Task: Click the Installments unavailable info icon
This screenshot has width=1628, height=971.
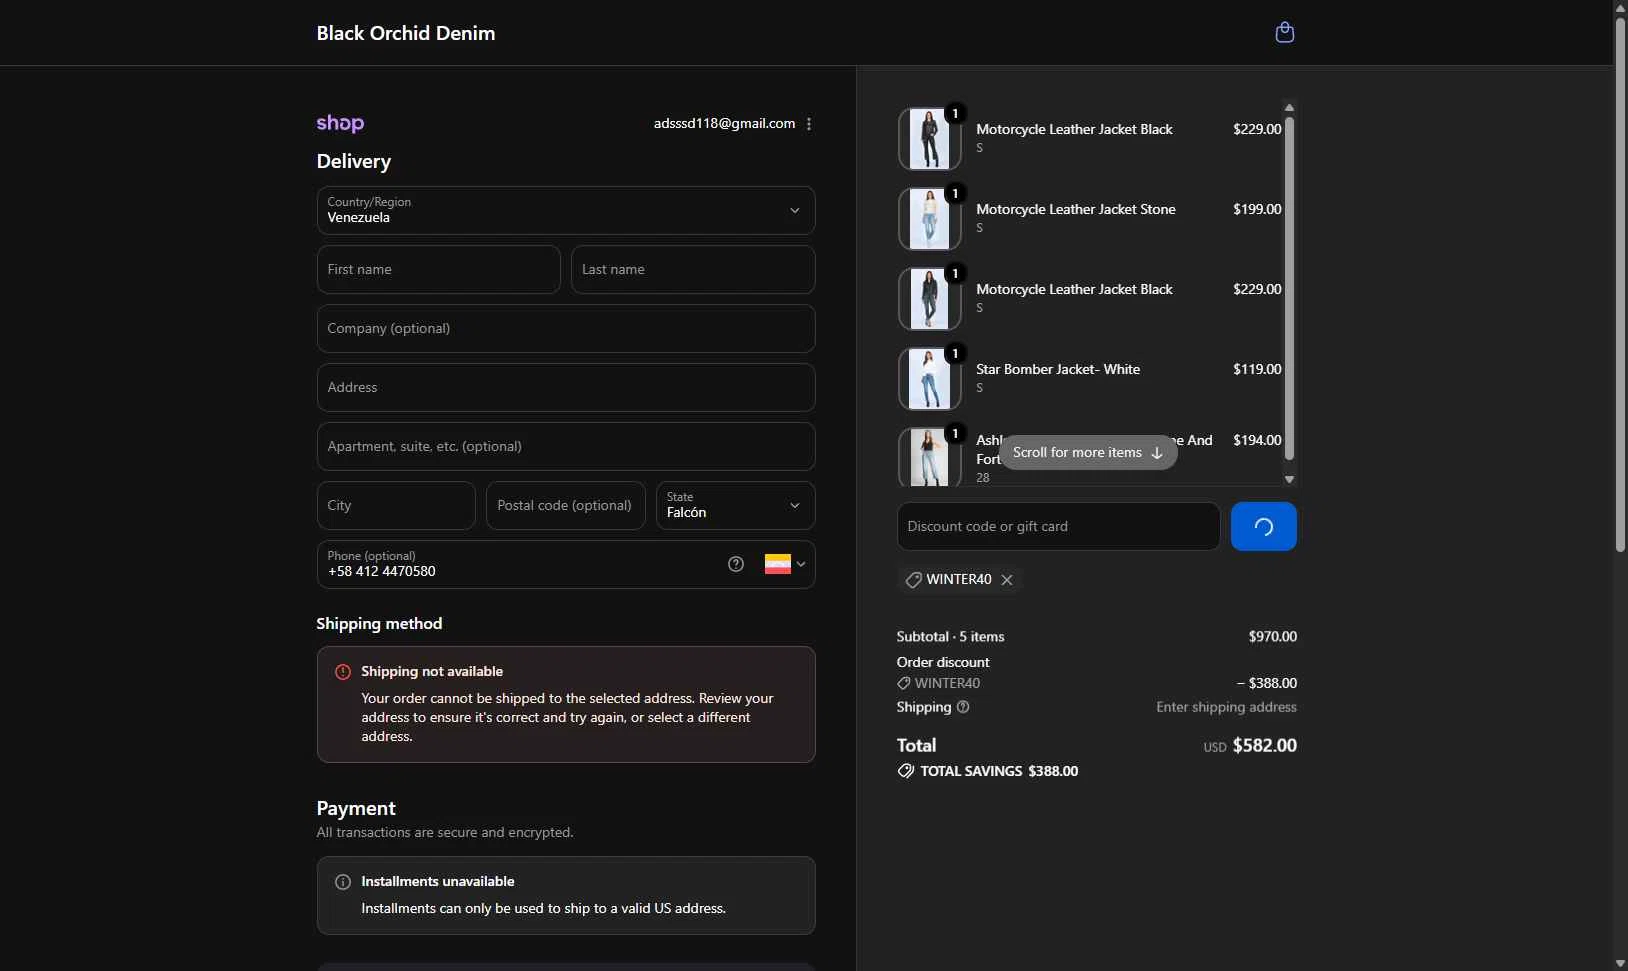Action: tap(343, 882)
